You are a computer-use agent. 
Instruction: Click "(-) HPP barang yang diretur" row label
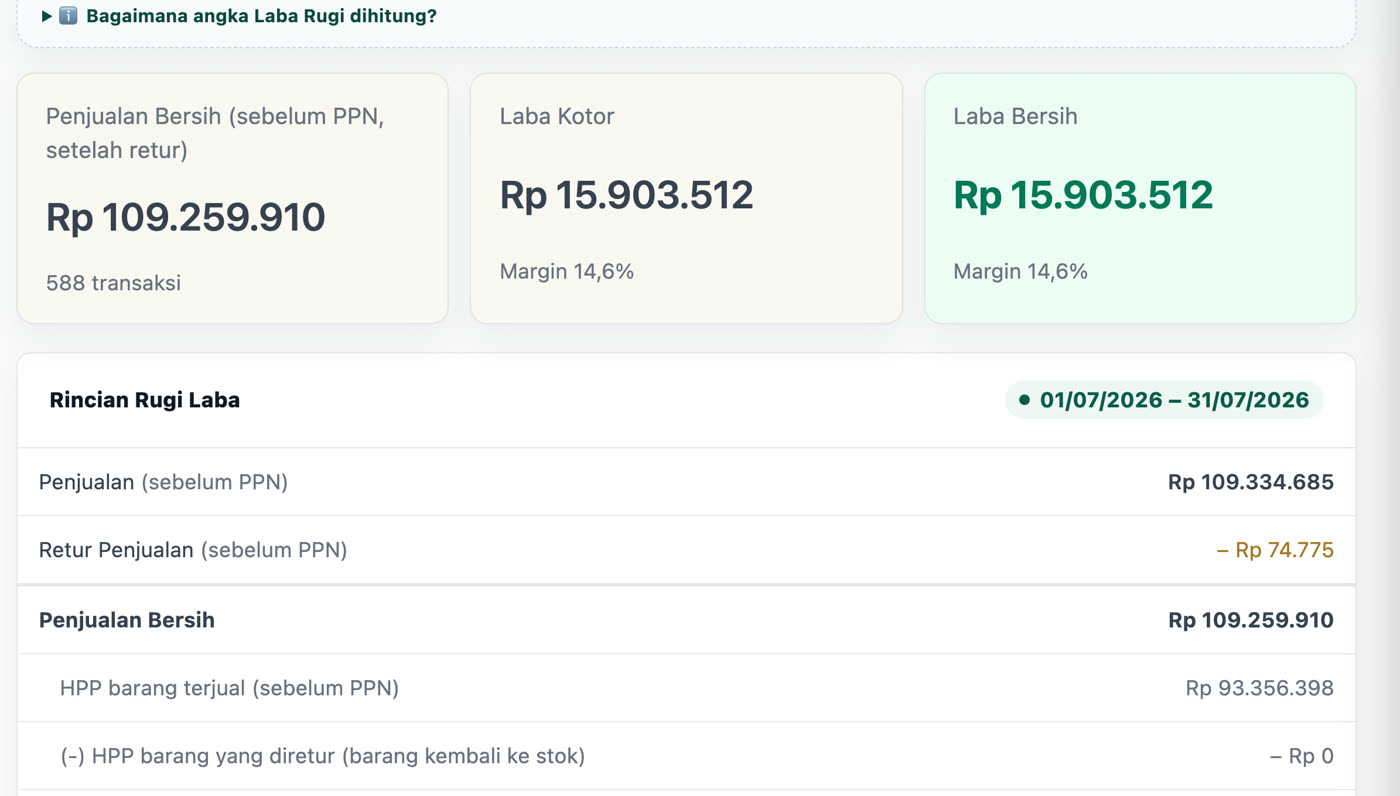[322, 756]
